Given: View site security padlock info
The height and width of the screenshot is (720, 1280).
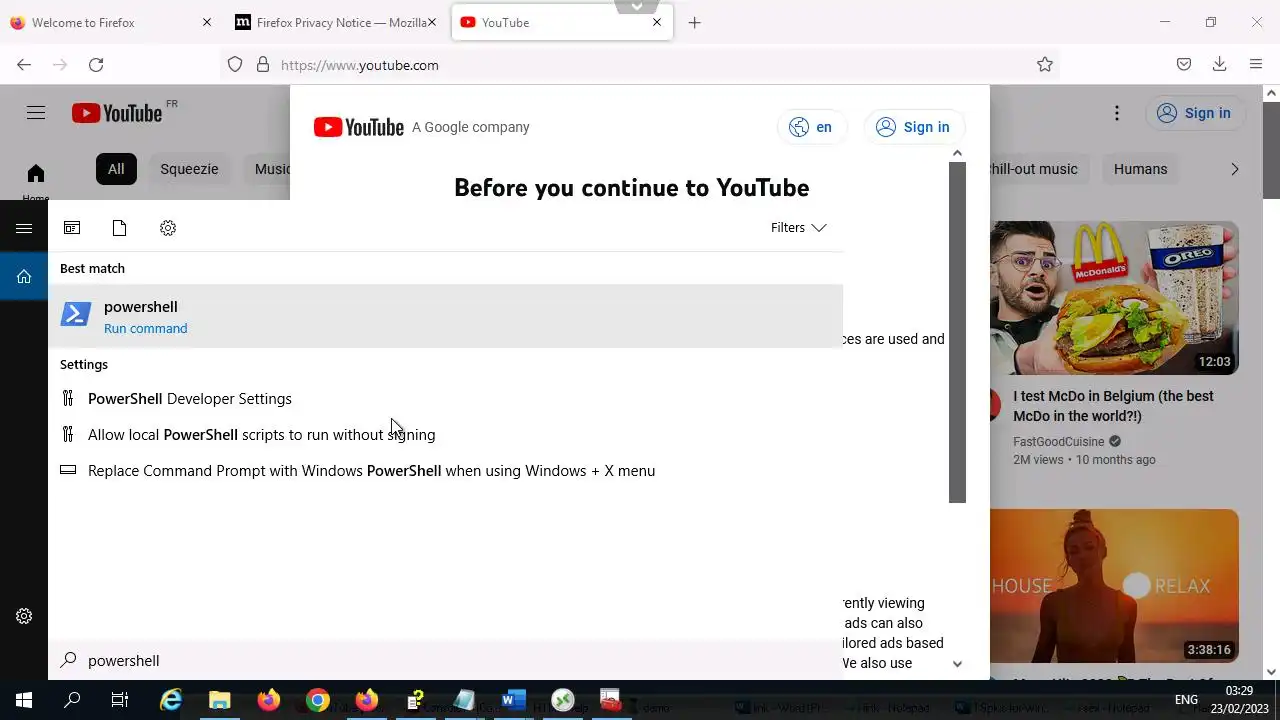Looking at the screenshot, I should click(263, 64).
